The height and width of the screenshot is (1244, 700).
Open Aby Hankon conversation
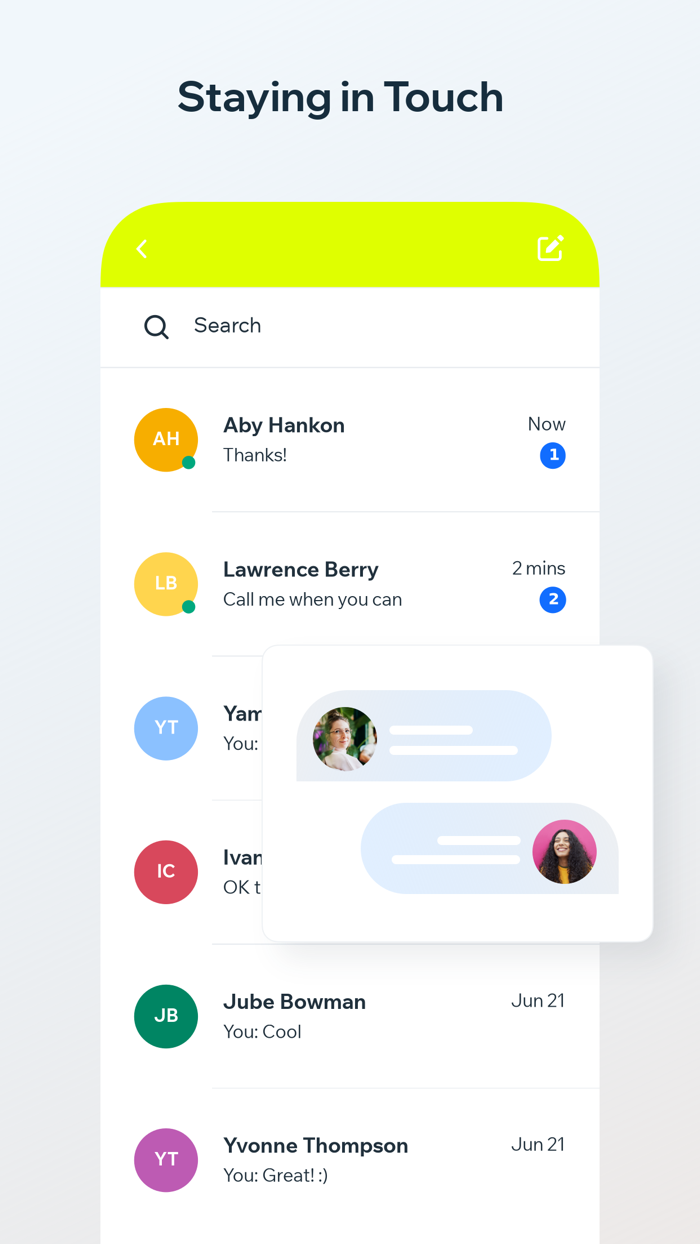(350, 440)
